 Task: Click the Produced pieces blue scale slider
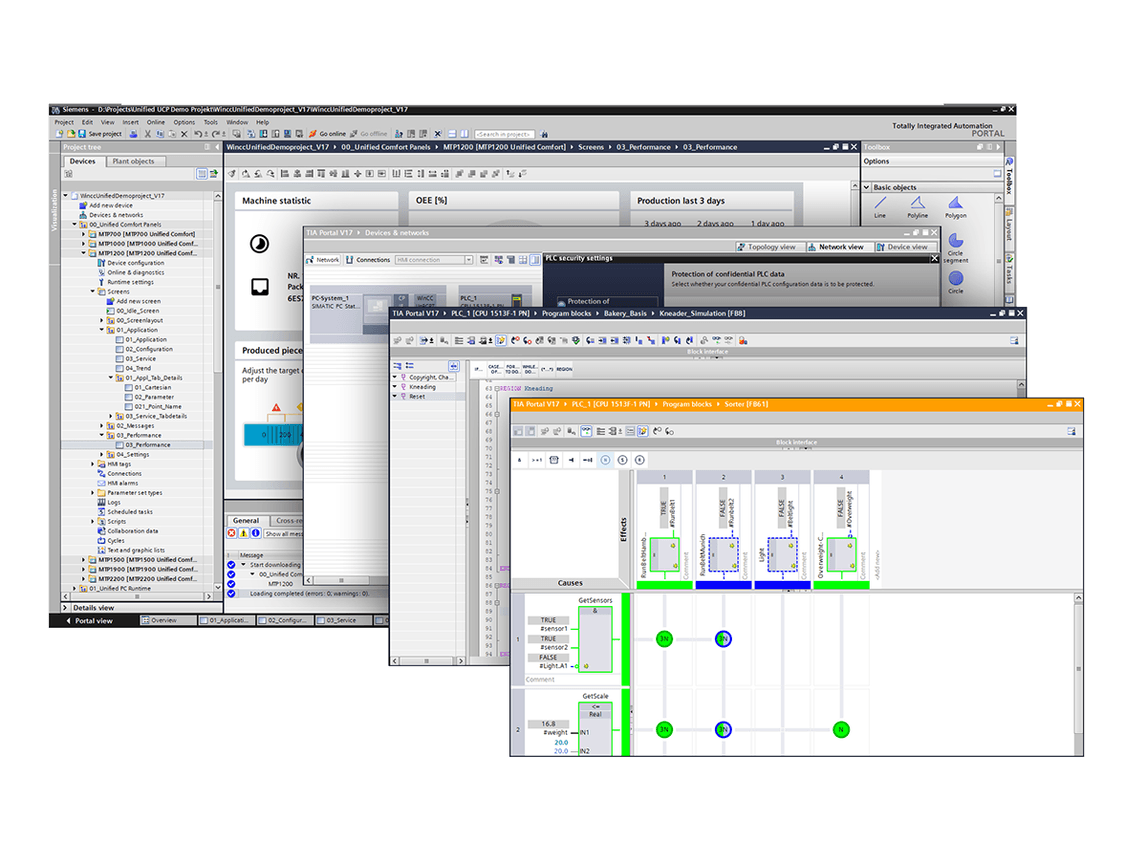(x=273, y=435)
